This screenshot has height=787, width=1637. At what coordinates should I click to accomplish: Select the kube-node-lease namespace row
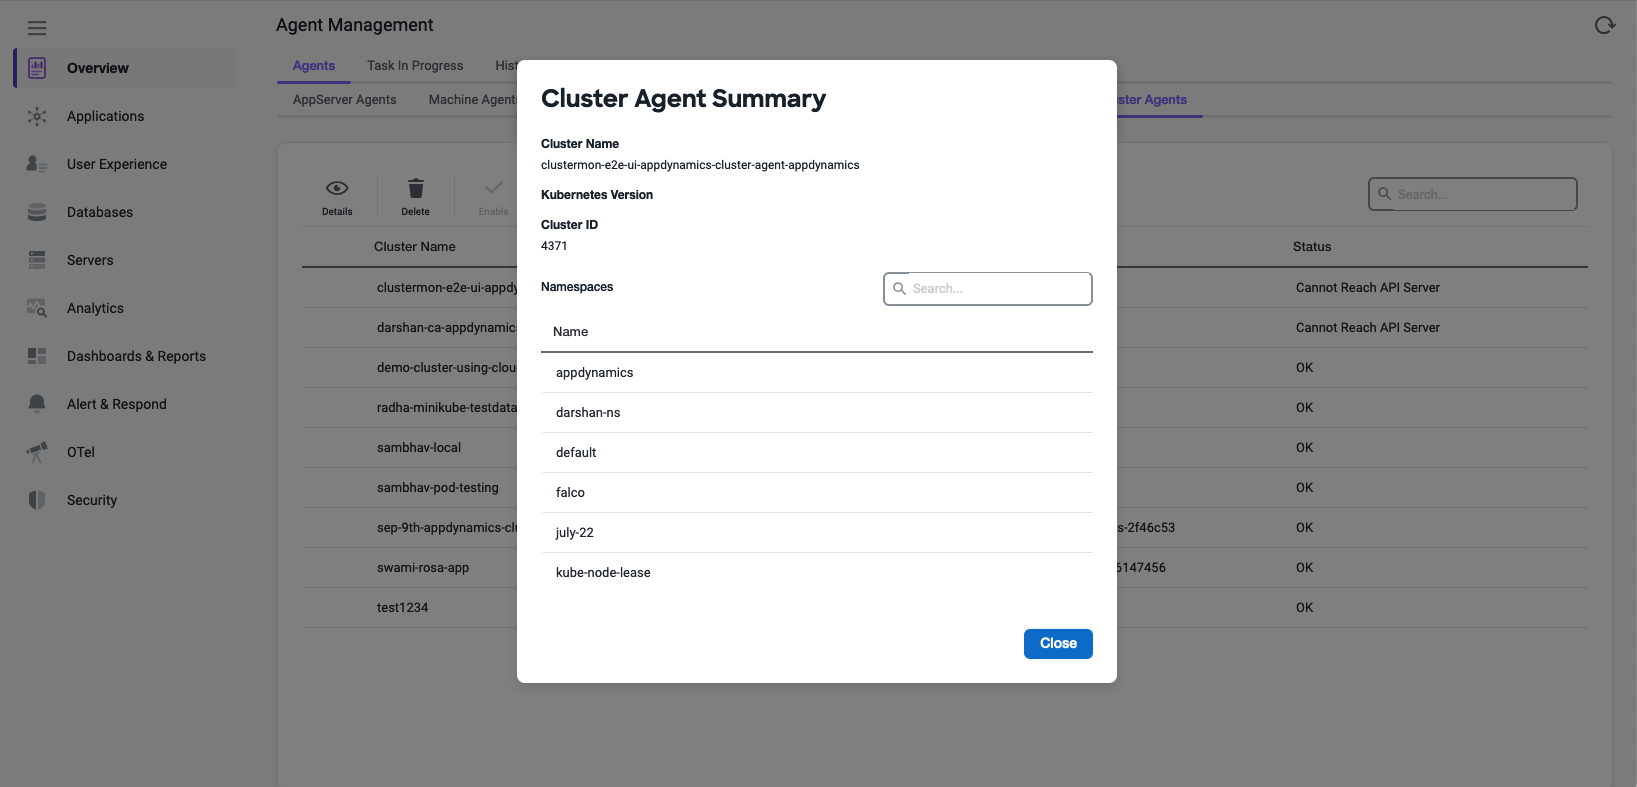(x=817, y=573)
